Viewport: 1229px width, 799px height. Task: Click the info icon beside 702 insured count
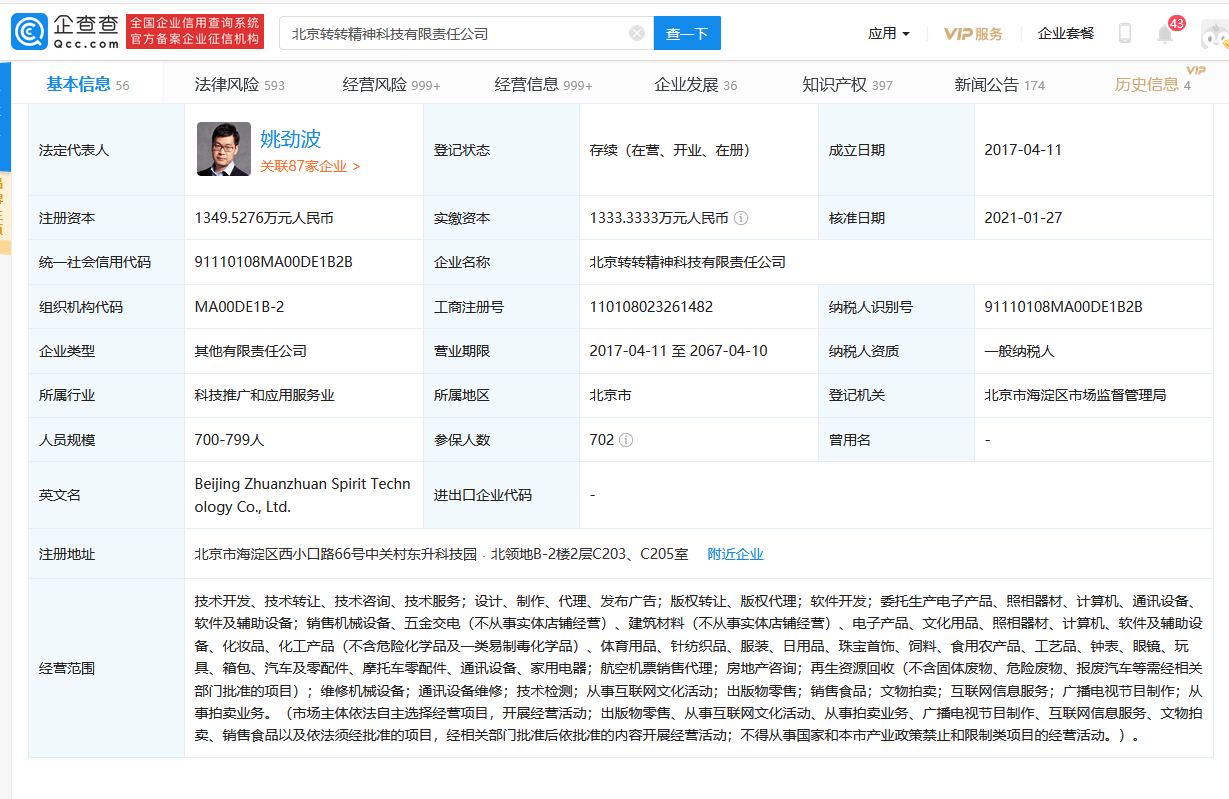pyautogui.click(x=626, y=440)
